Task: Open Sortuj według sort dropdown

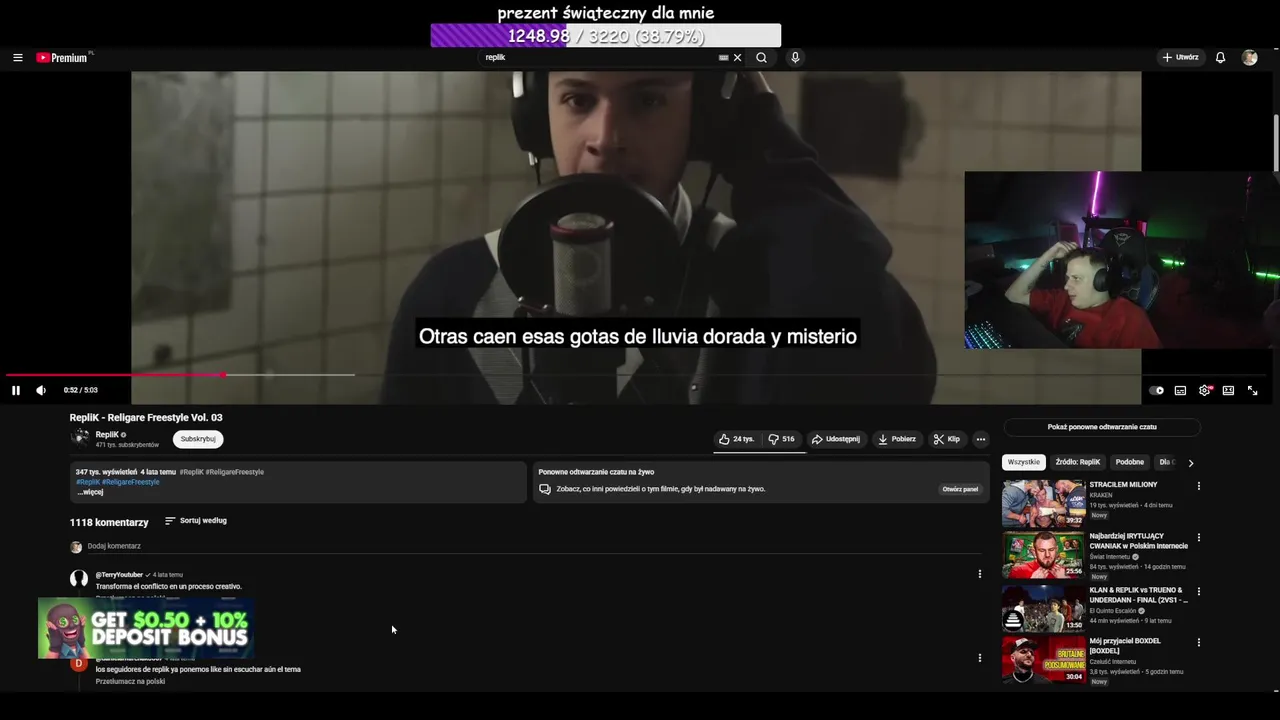Action: [x=196, y=521]
